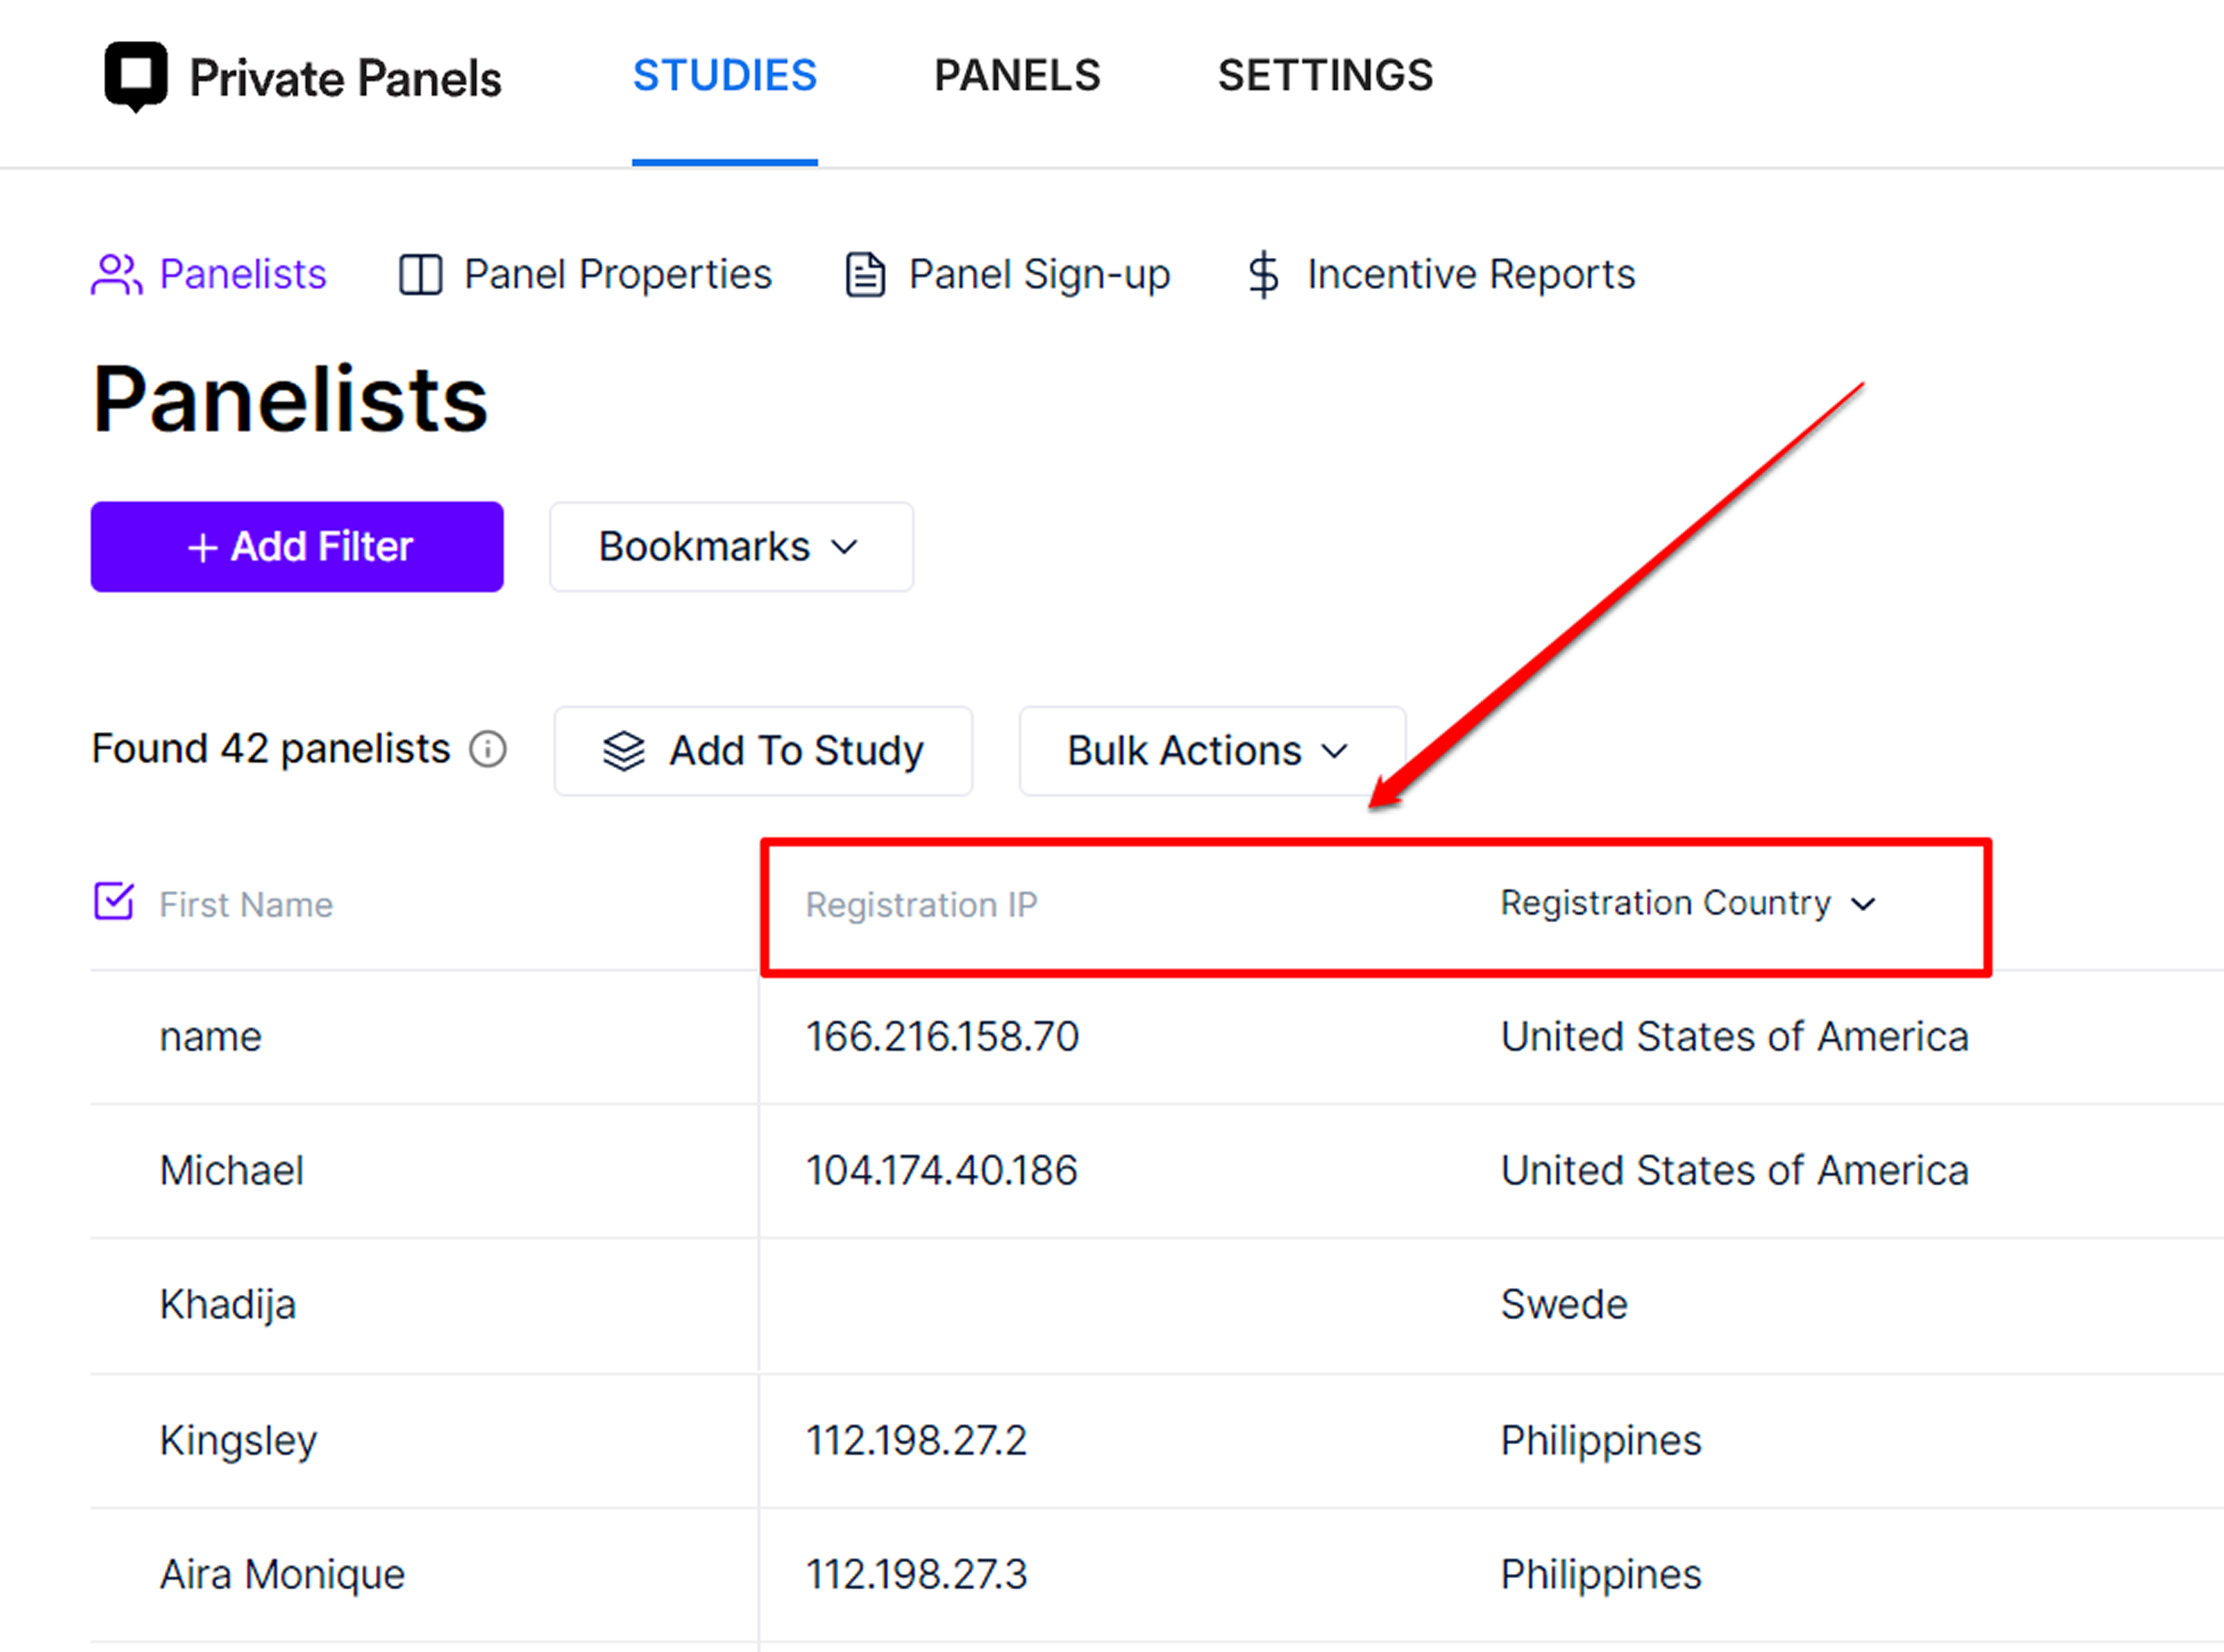Screen dimensions: 2224x1652
Task: Click the Panelists page heading
Action: coord(290,399)
